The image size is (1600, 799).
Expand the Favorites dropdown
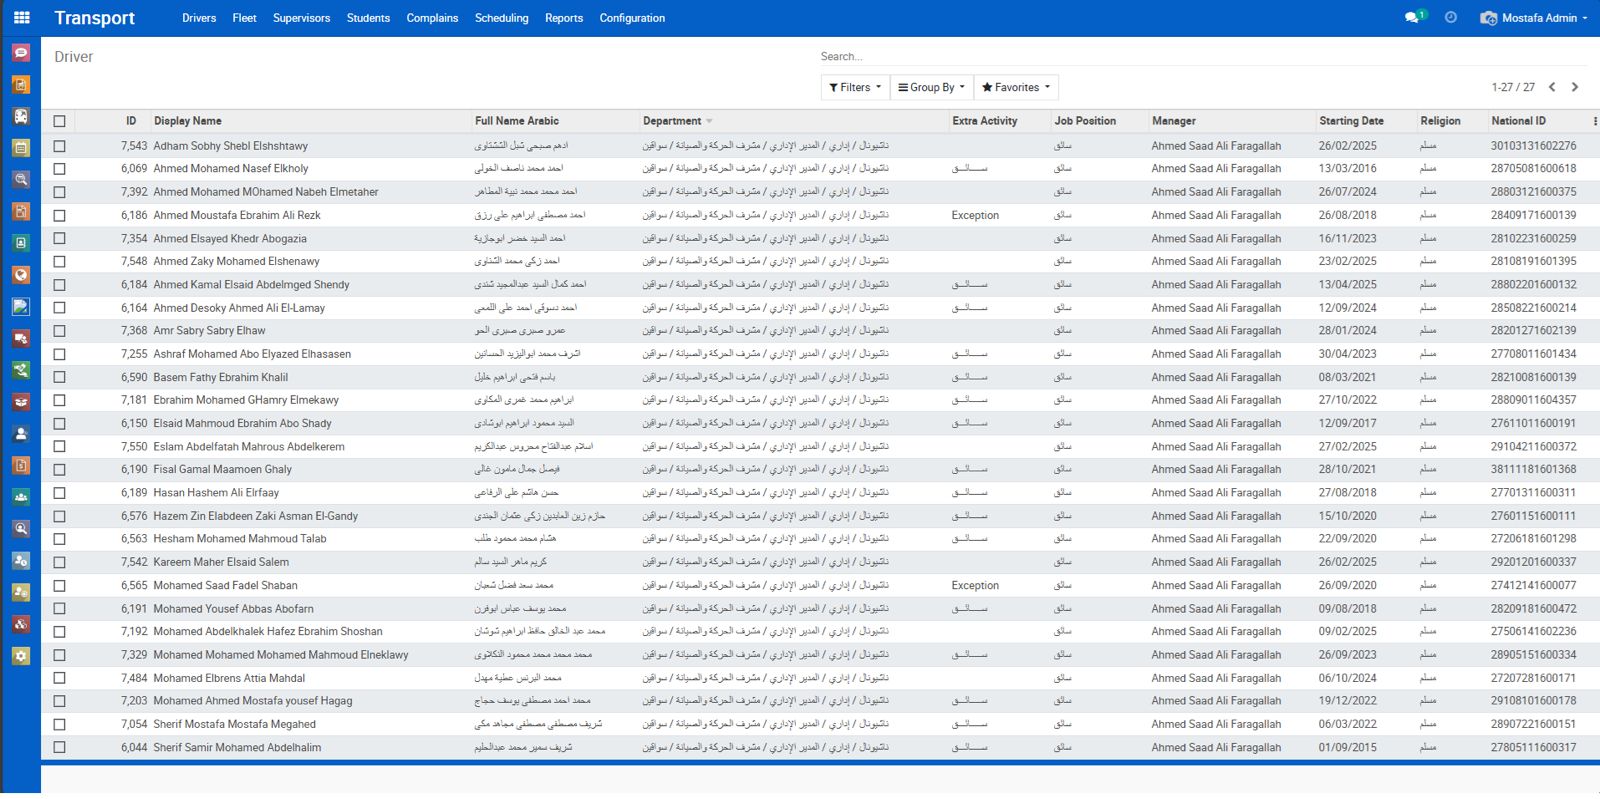(1016, 87)
